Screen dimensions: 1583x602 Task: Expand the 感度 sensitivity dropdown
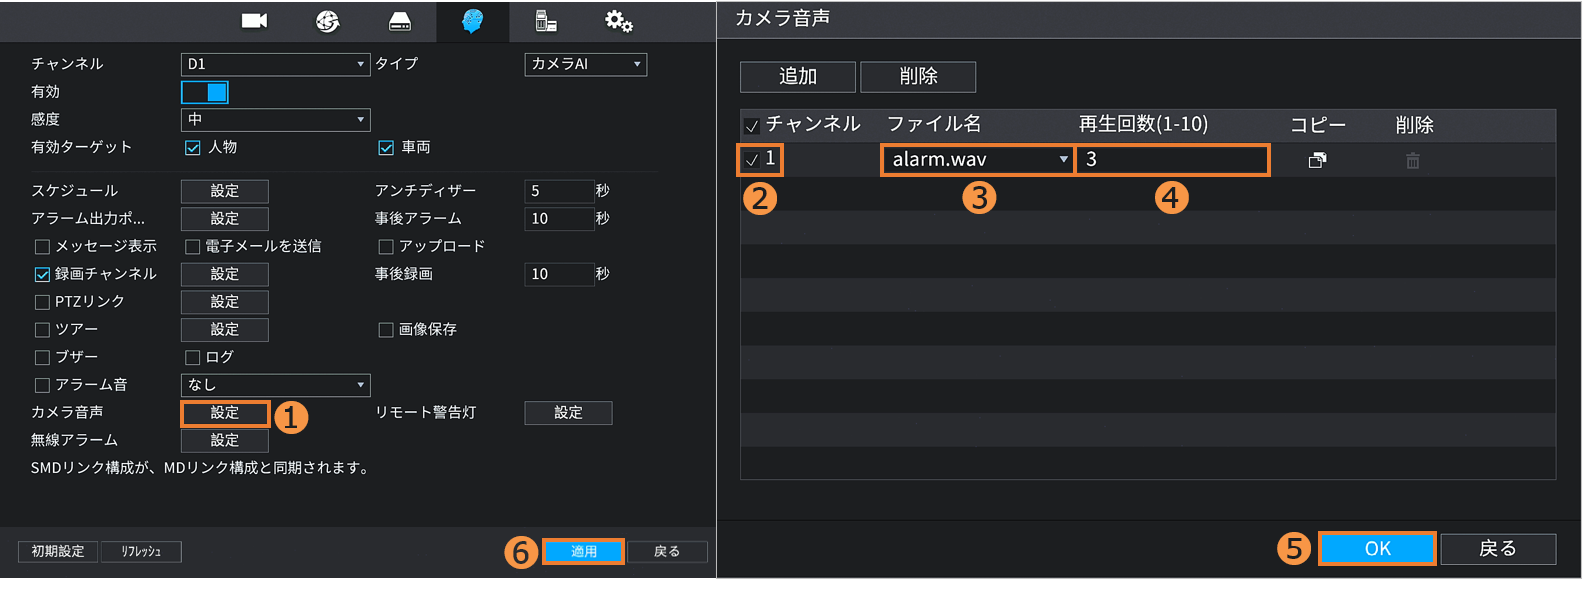(275, 120)
